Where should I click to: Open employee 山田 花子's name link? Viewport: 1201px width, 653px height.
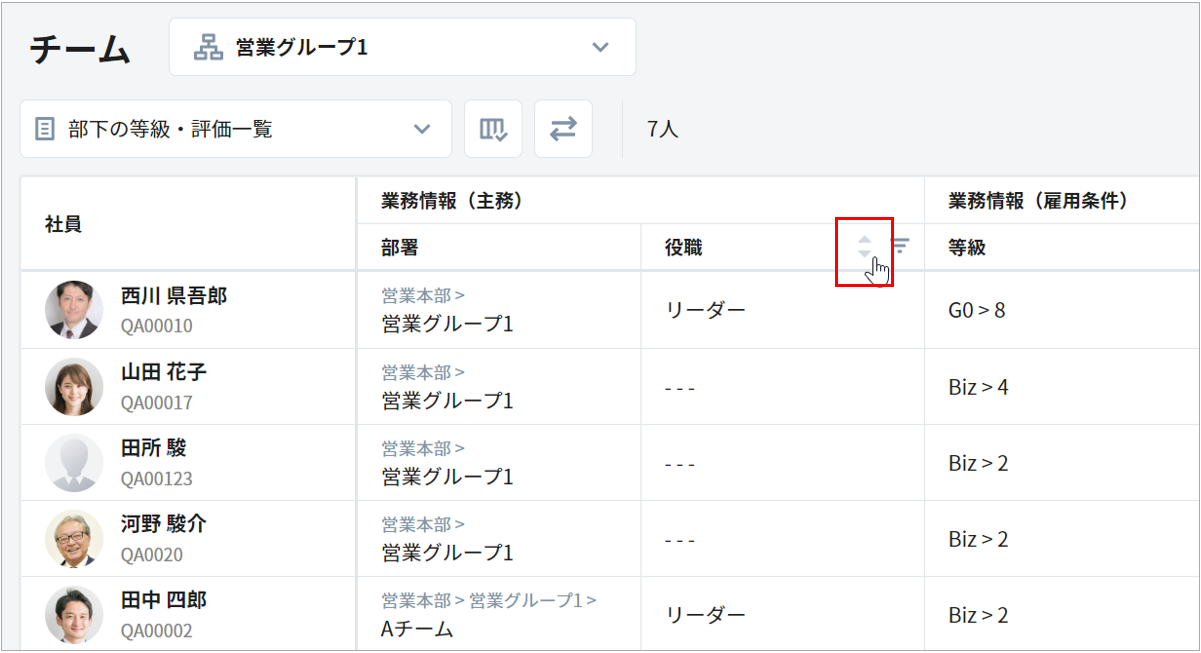[x=164, y=373]
